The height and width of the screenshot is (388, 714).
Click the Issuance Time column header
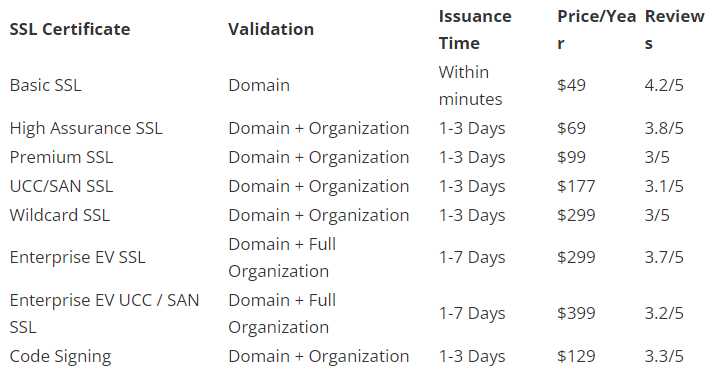point(475,30)
